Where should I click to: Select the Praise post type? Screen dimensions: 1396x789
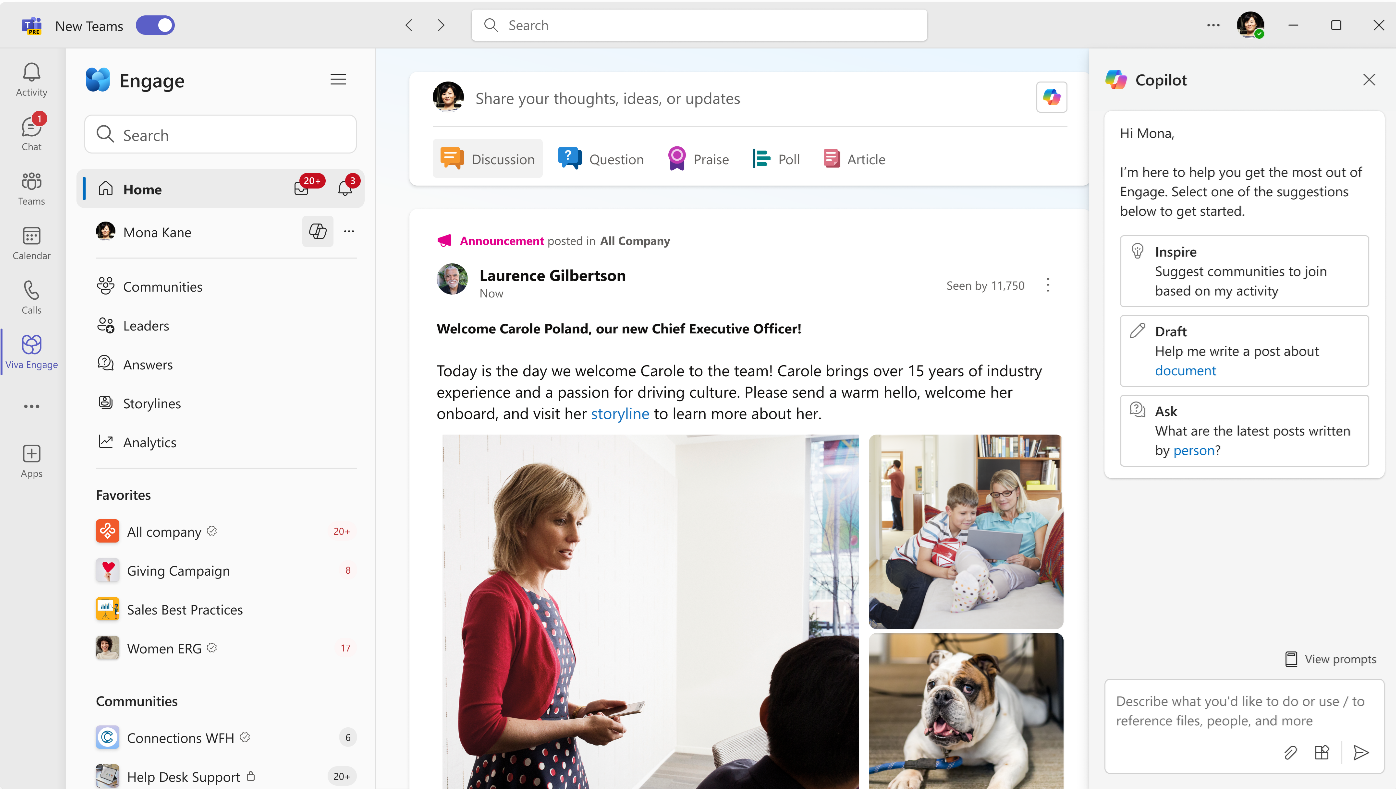pyautogui.click(x=698, y=158)
